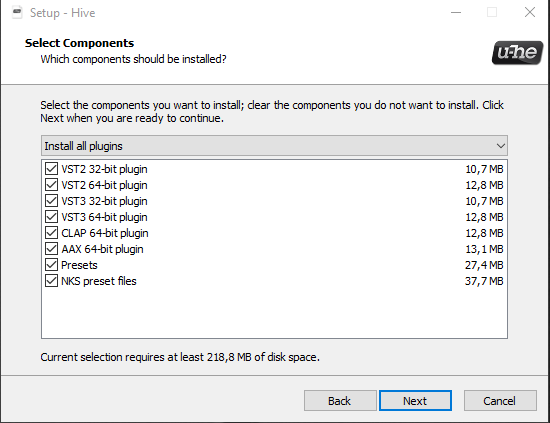Select the CLAP 64-bit plugin list row
Screen dimensions: 550x423
274,233
